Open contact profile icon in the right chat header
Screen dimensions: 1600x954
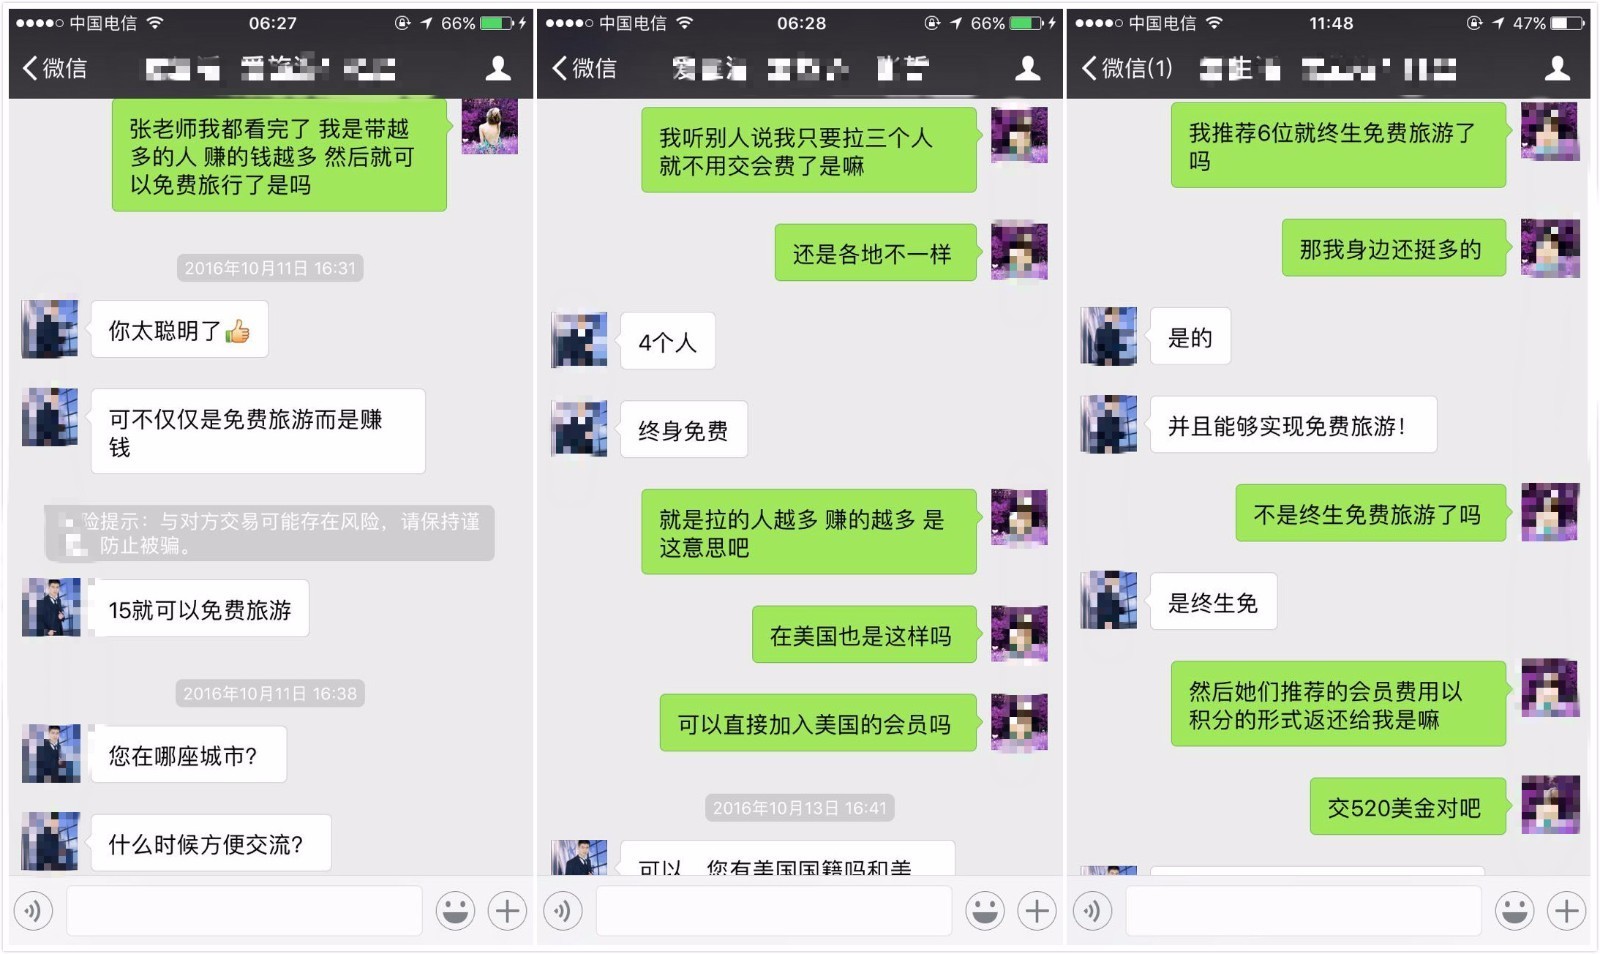1557,68
